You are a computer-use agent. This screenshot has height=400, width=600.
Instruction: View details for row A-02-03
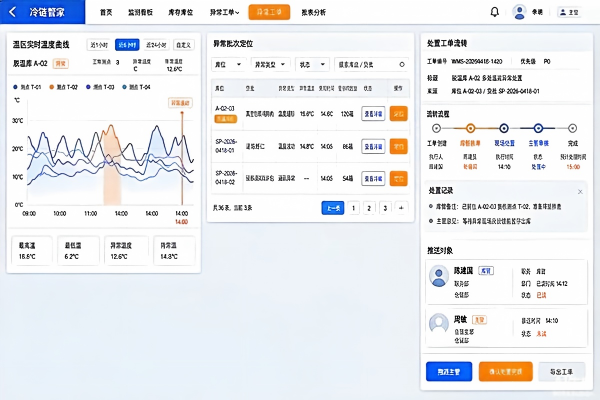[x=373, y=114]
